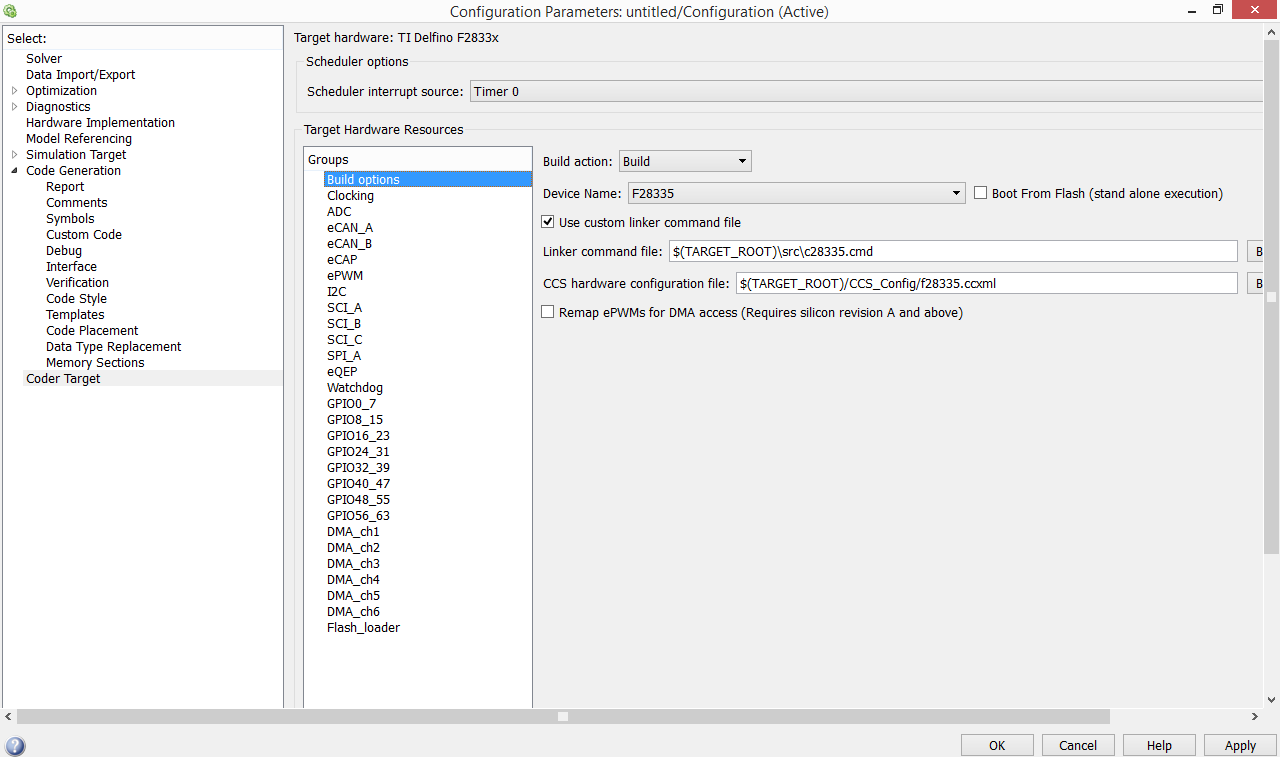Open the Device Name dropdown
The height and width of the screenshot is (757, 1280).
click(x=796, y=193)
